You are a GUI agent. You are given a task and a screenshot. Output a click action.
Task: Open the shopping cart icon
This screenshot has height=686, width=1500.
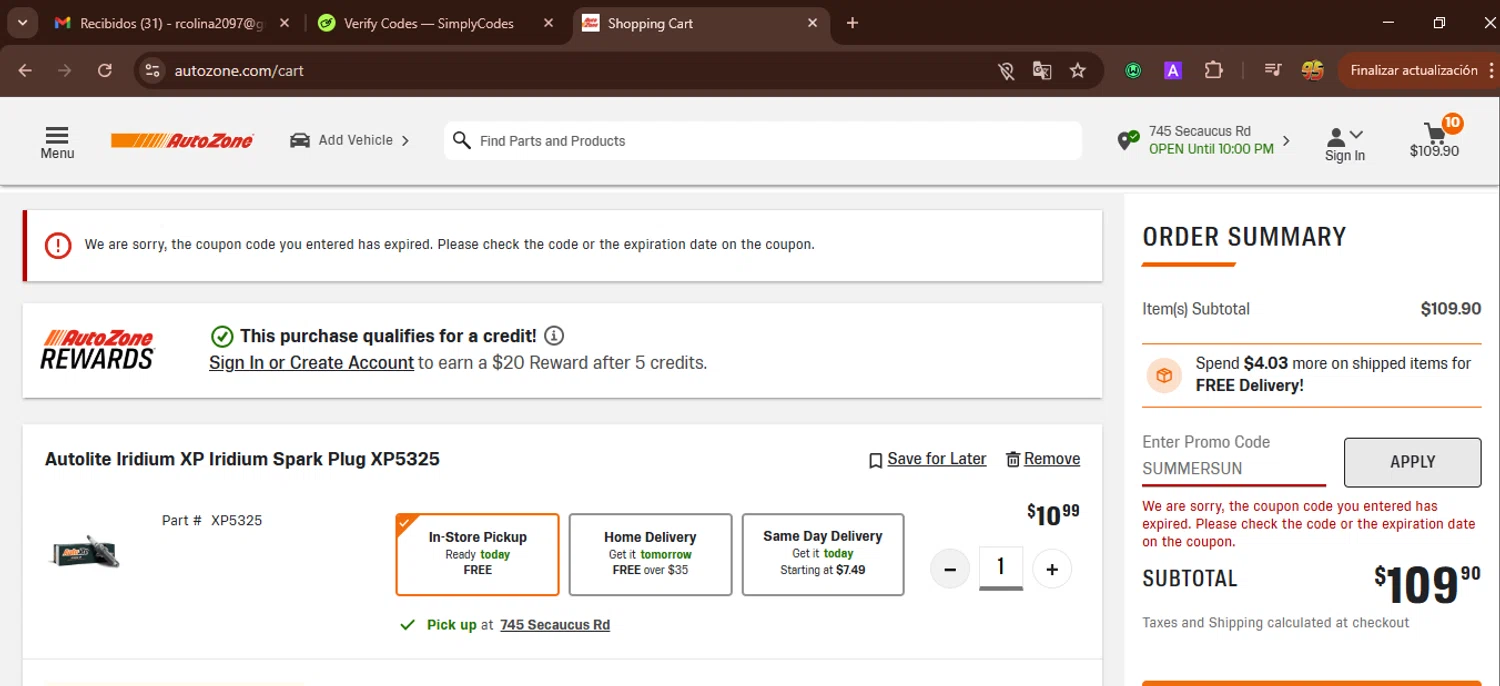[1436, 132]
